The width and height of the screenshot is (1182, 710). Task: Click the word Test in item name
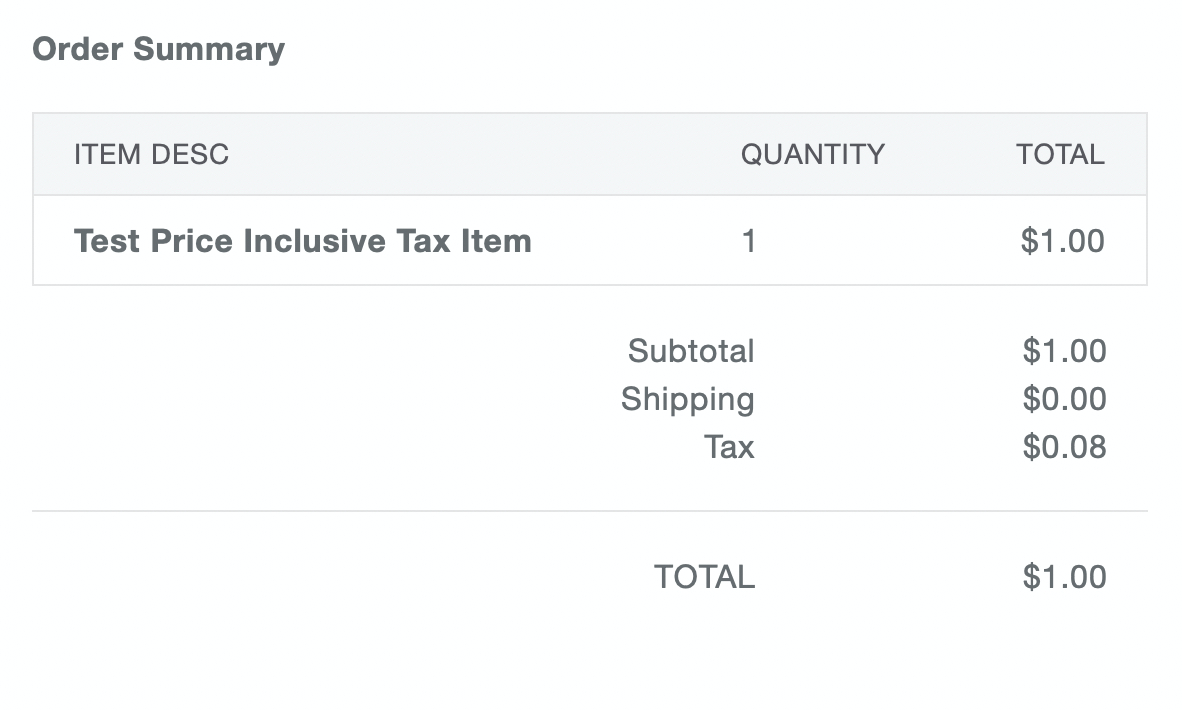point(105,241)
